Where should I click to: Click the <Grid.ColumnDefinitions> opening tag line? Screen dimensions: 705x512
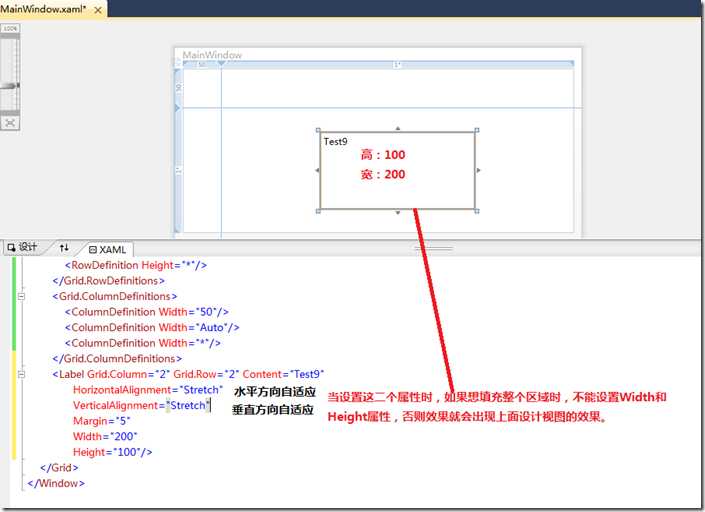click(115, 297)
